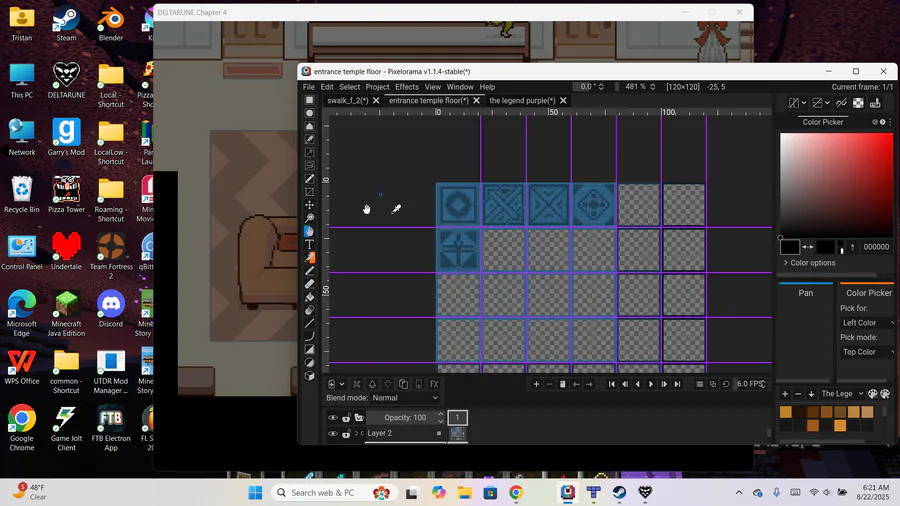The height and width of the screenshot is (506, 900).
Task: Open the palette selector The Lege dropdown
Action: point(841,394)
